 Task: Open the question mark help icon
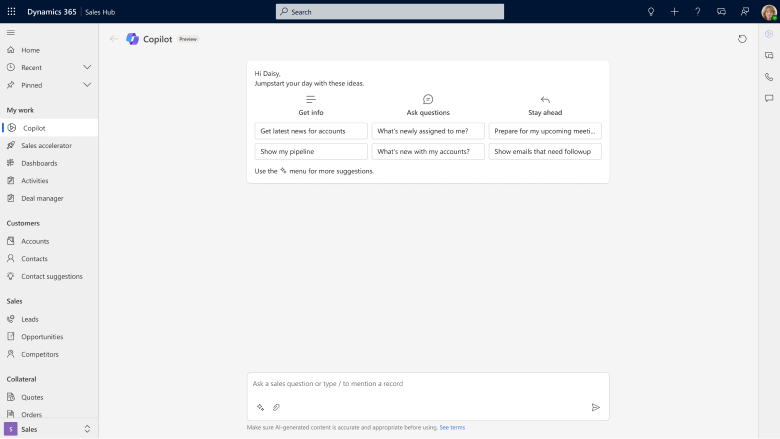tap(697, 11)
